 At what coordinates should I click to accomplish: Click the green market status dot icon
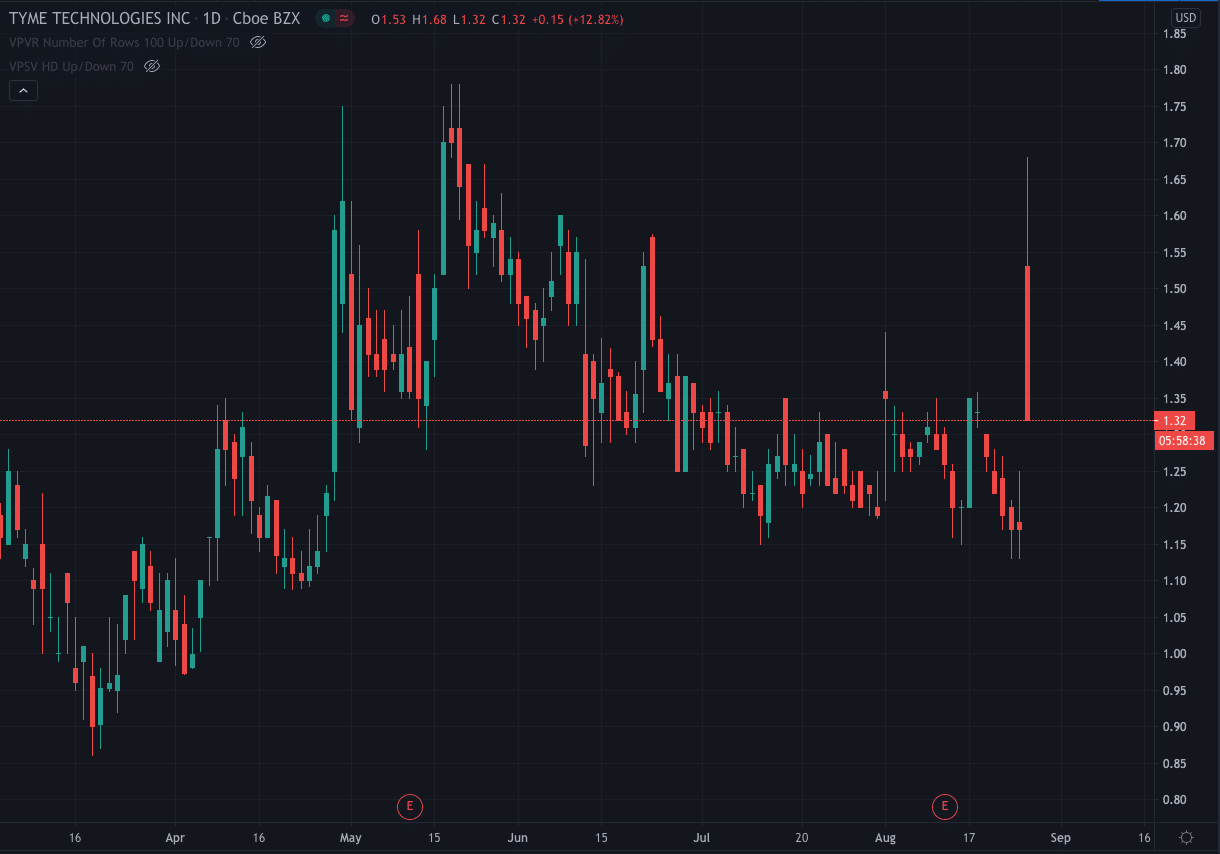coord(326,19)
